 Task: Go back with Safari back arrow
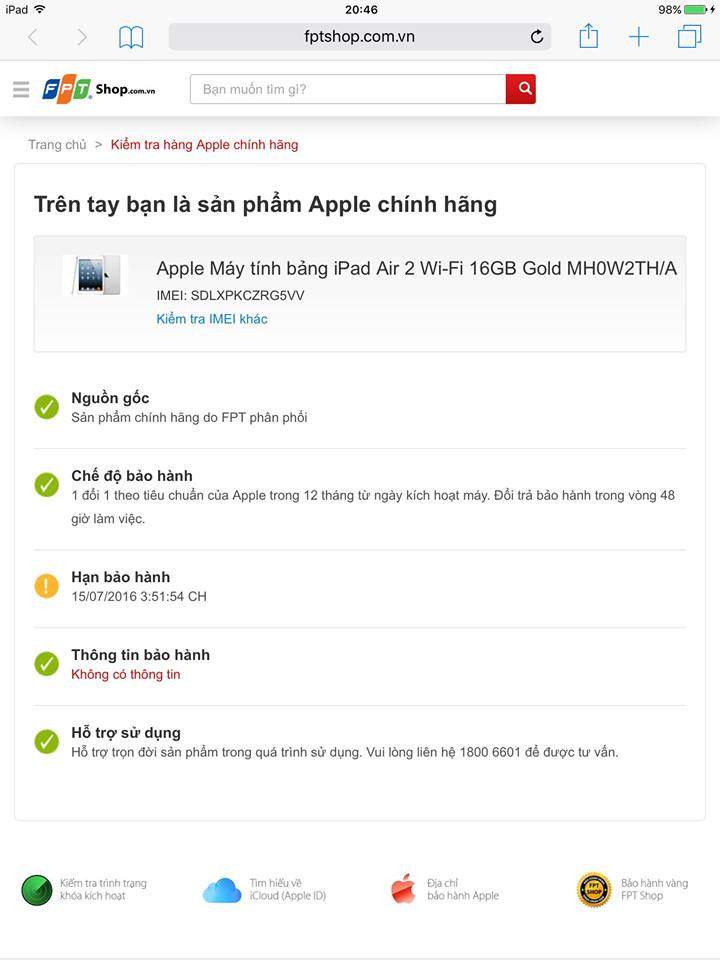34,37
